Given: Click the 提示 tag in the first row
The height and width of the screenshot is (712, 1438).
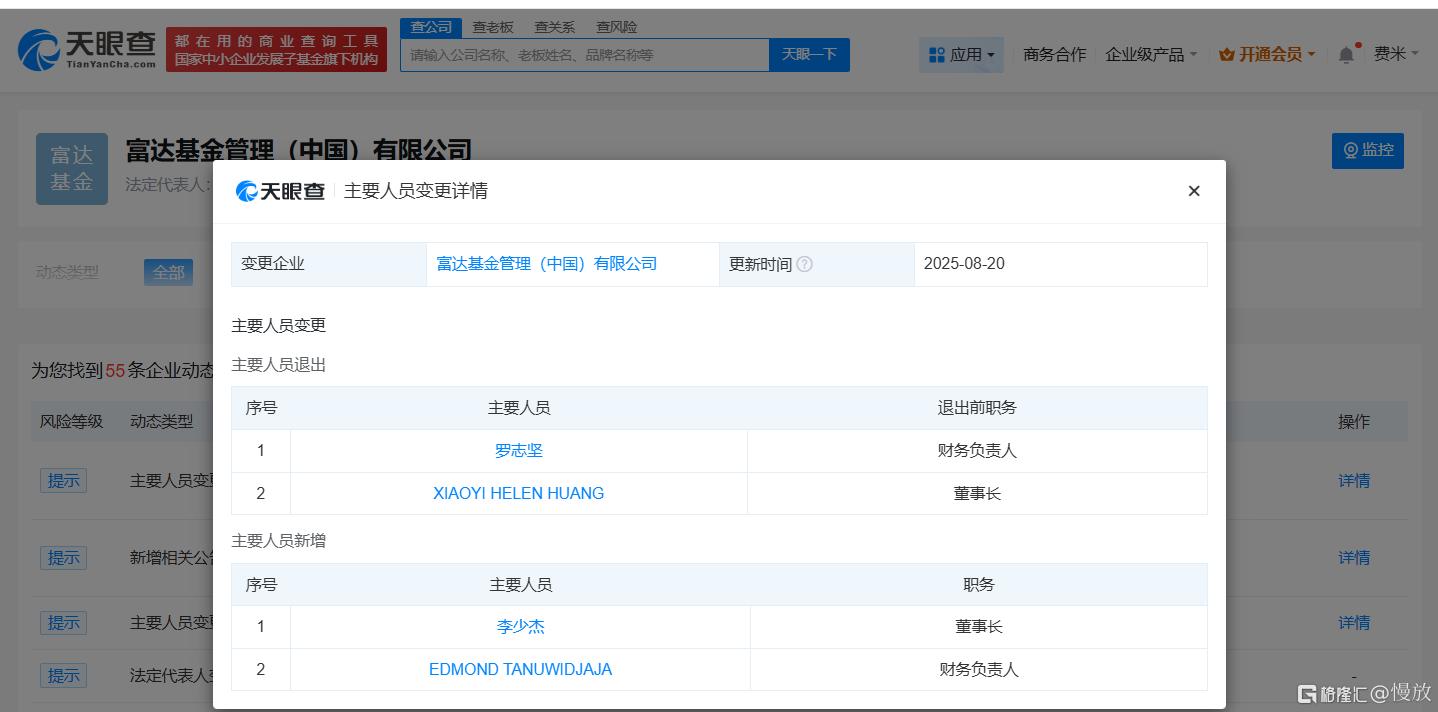Looking at the screenshot, I should [63, 481].
